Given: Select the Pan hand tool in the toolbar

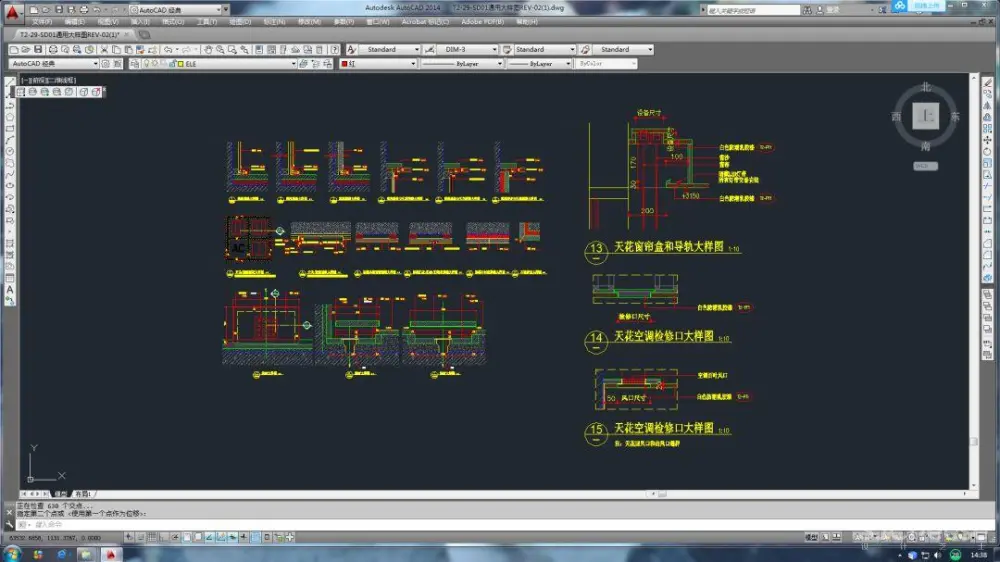Looking at the screenshot, I should 207,49.
